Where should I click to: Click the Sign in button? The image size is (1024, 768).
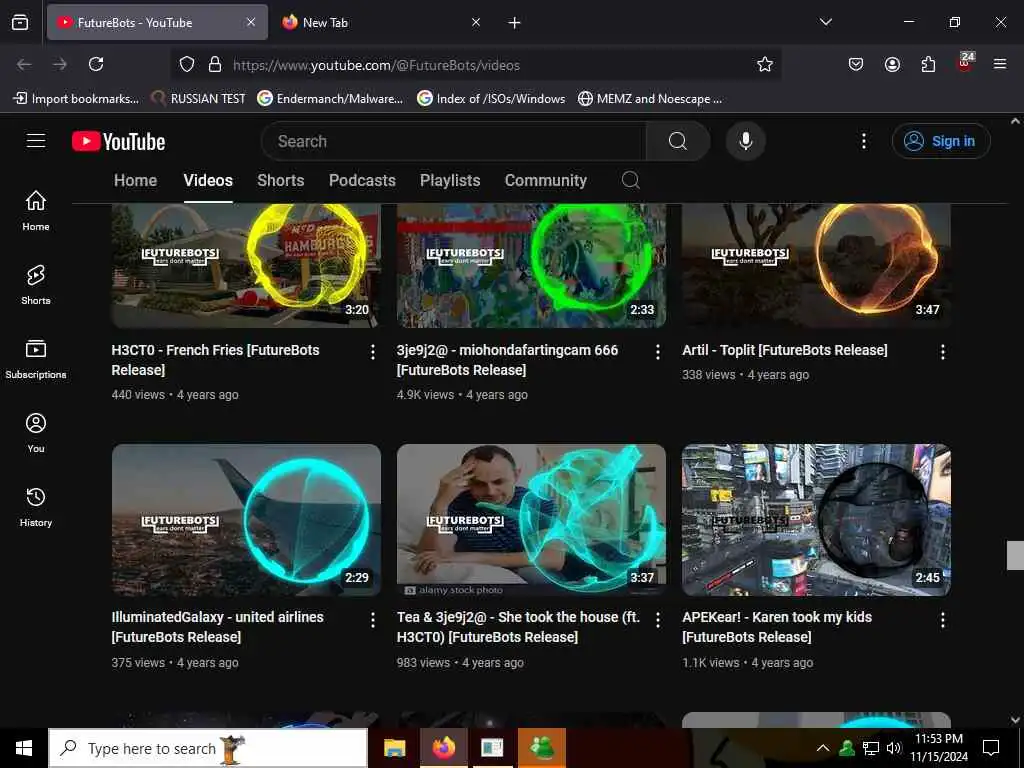(941, 141)
